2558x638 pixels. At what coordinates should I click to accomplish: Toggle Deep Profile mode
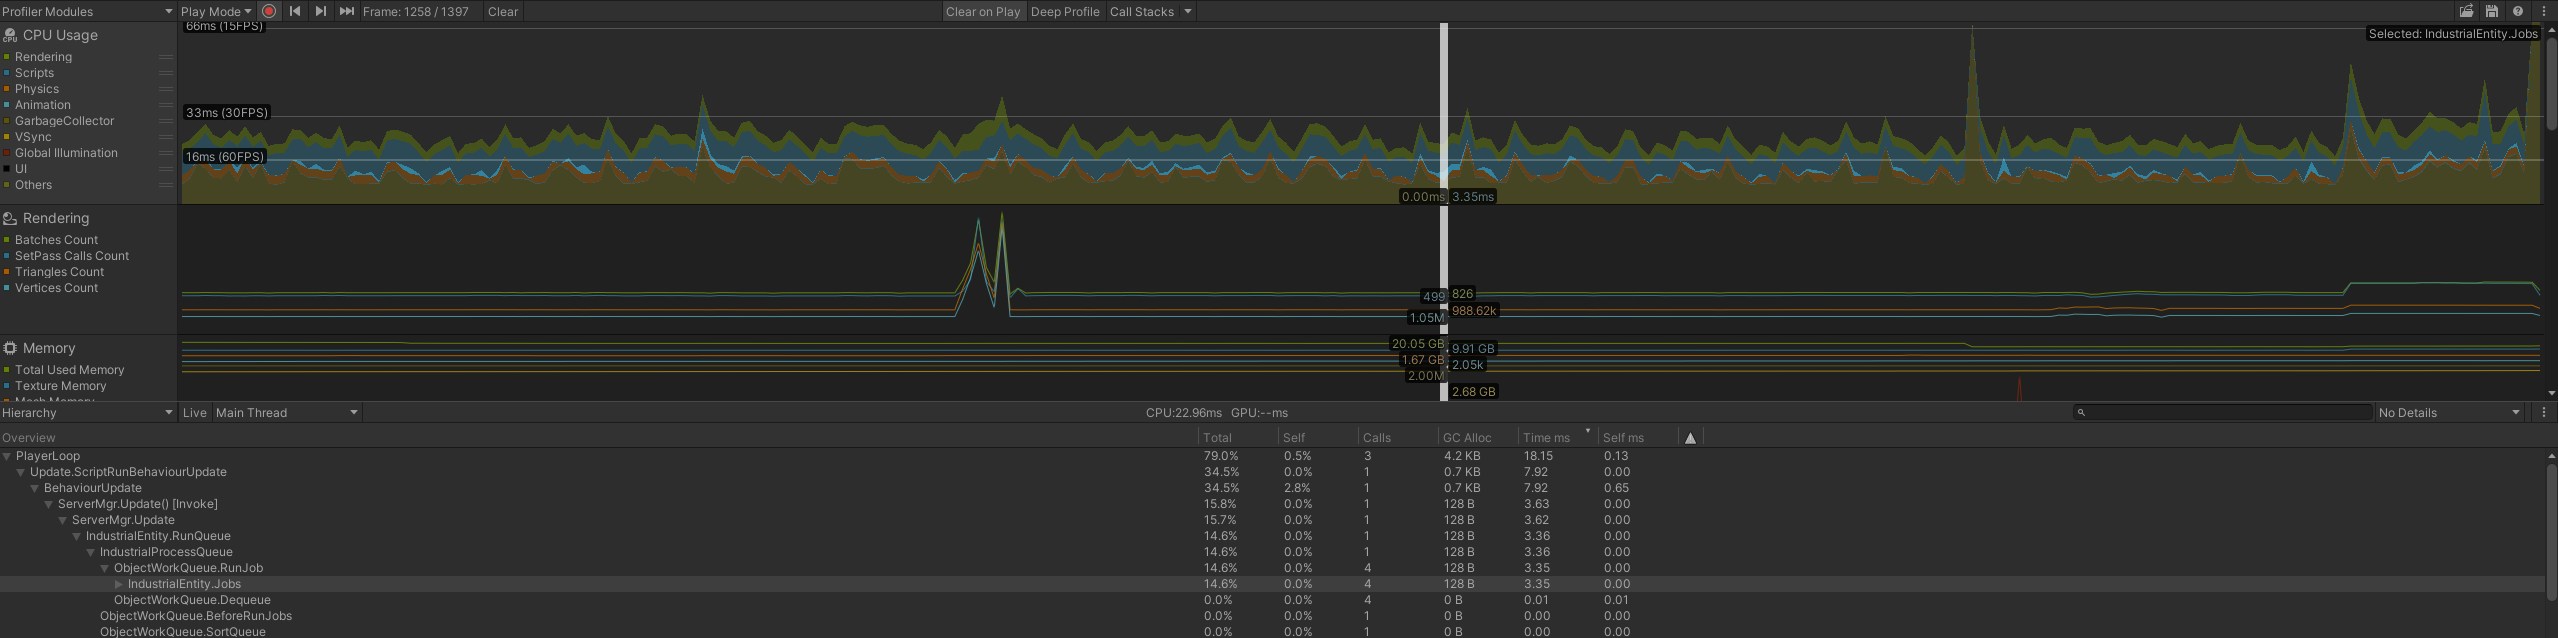(x=1064, y=11)
